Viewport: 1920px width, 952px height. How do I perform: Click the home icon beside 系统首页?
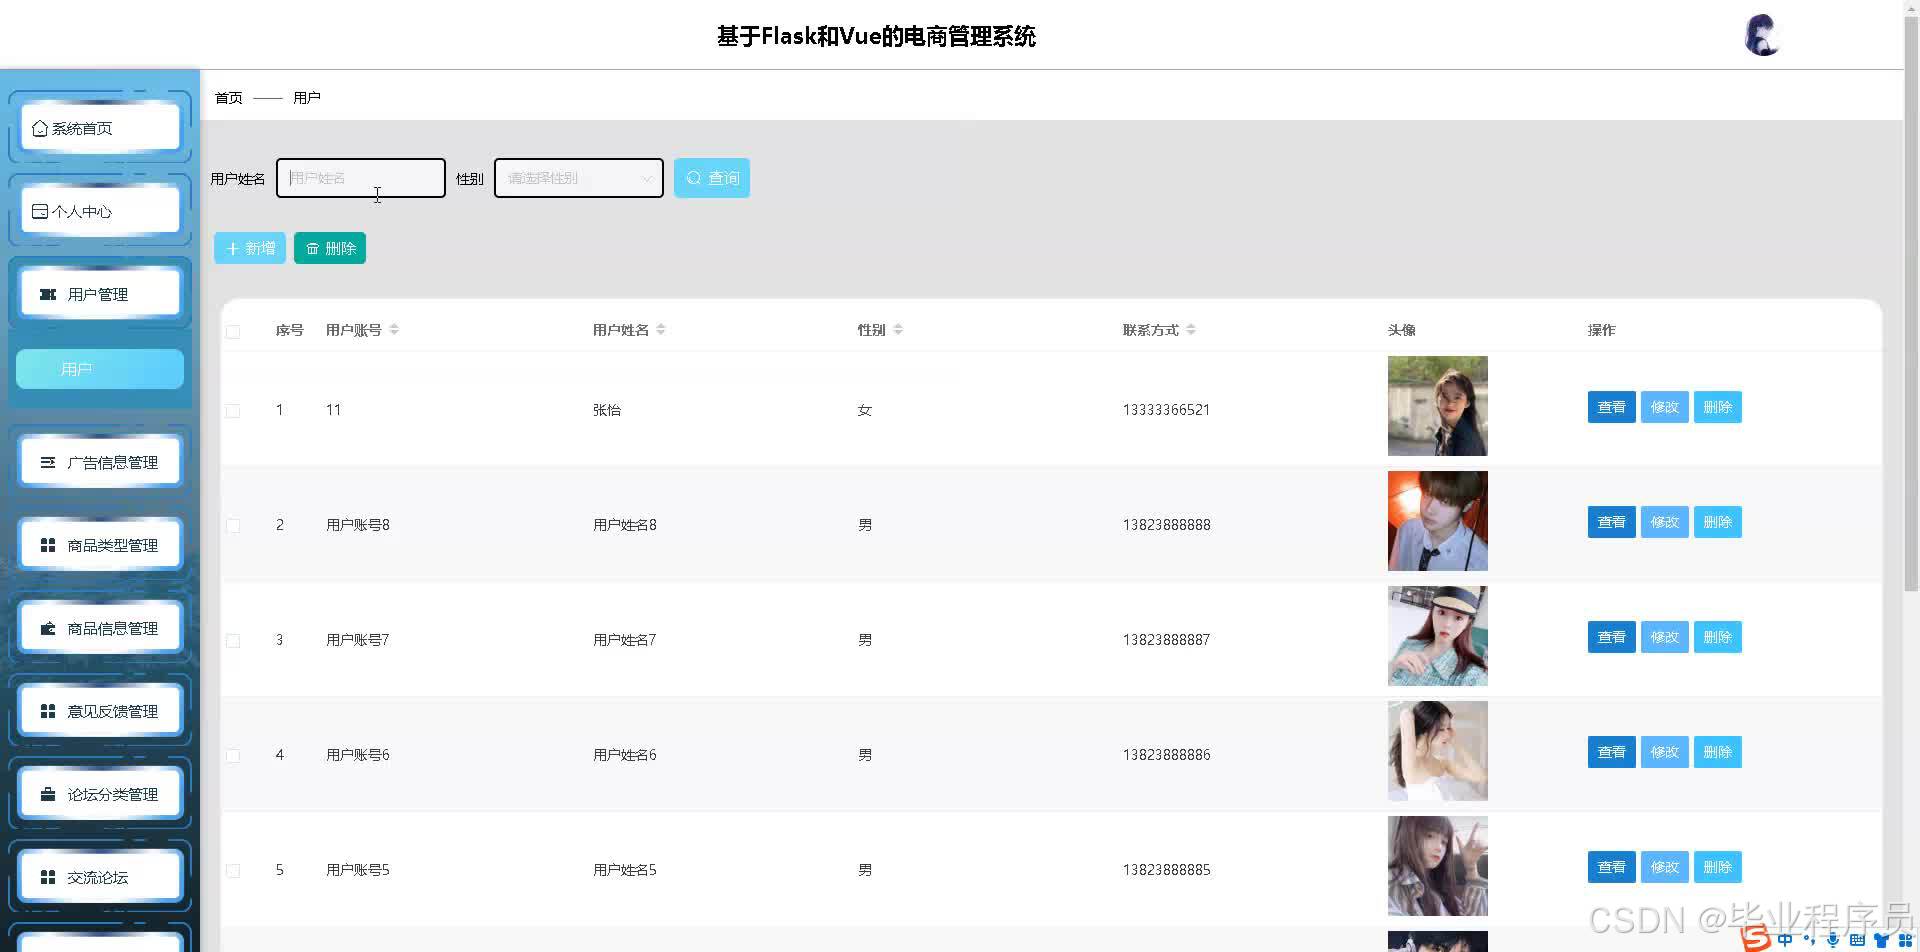(40, 128)
